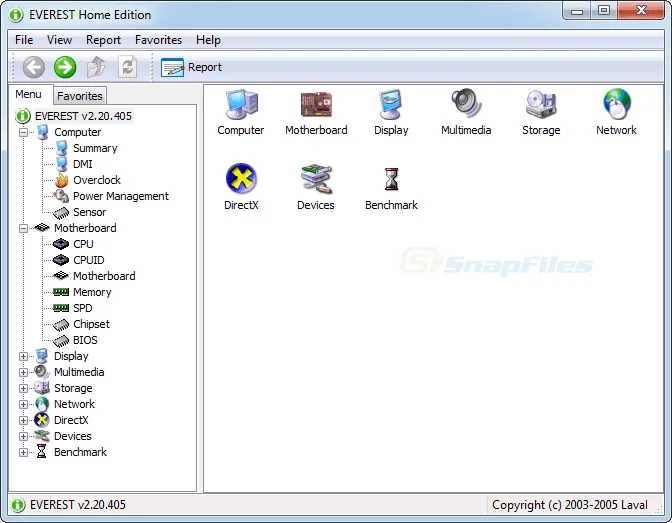This screenshot has height=523, width=672.
Task: Click the Refresh toolbar icon
Action: pyautogui.click(x=128, y=67)
